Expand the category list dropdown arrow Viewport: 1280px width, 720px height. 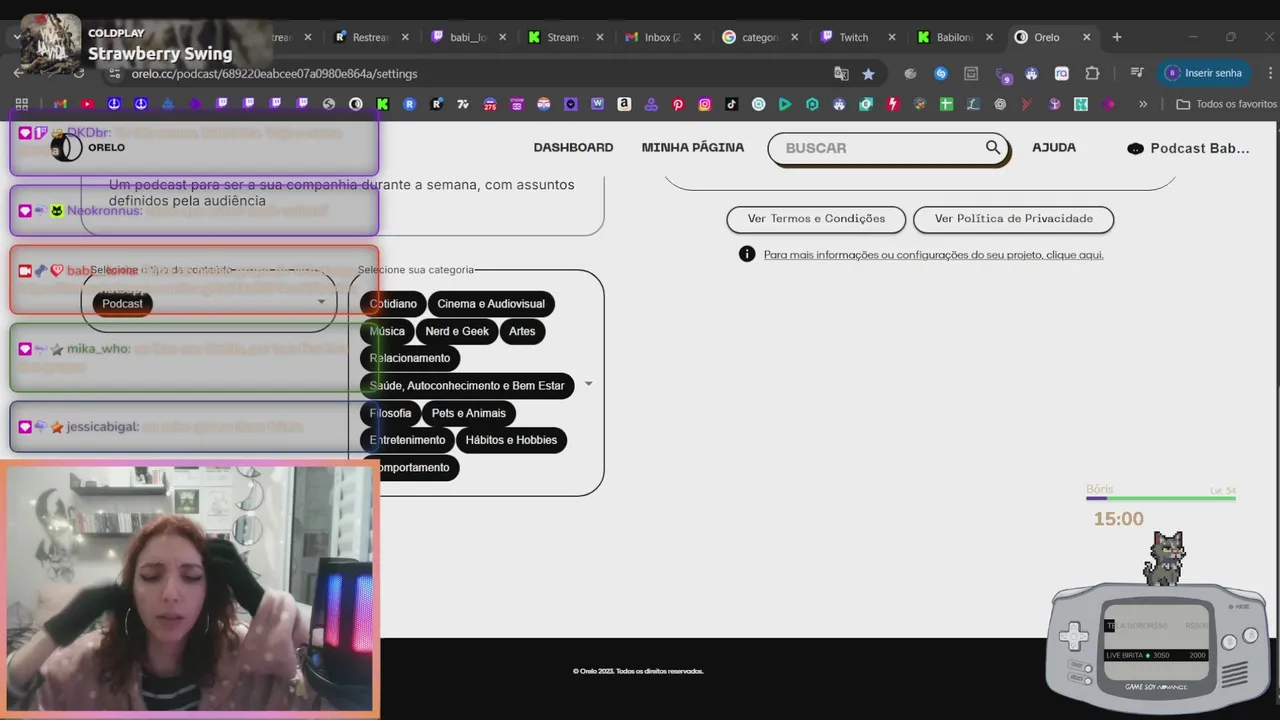coord(588,384)
